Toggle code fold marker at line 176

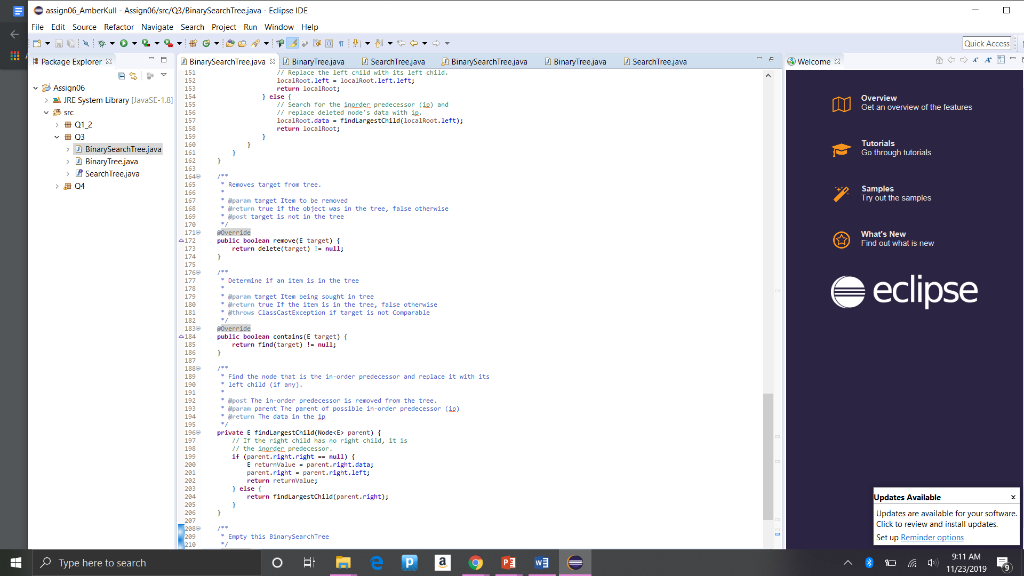tap(199, 272)
